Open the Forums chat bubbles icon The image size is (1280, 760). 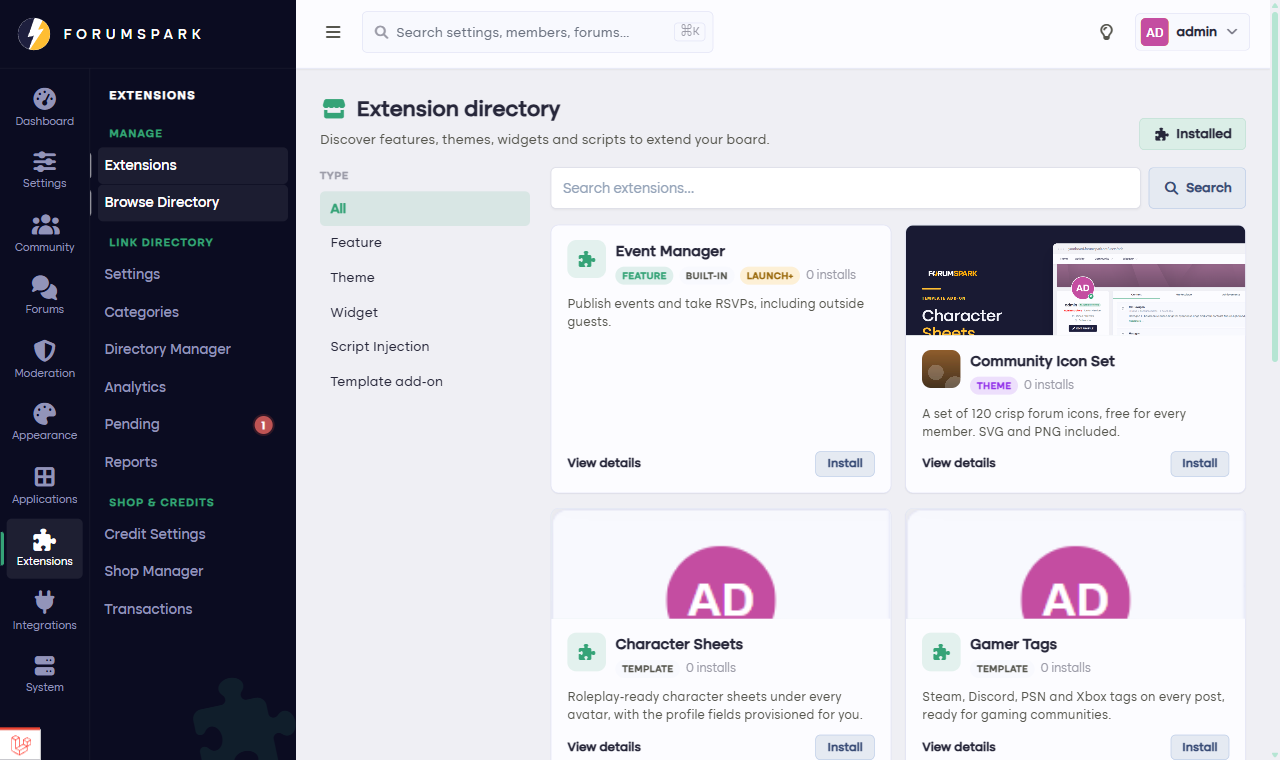(x=45, y=287)
